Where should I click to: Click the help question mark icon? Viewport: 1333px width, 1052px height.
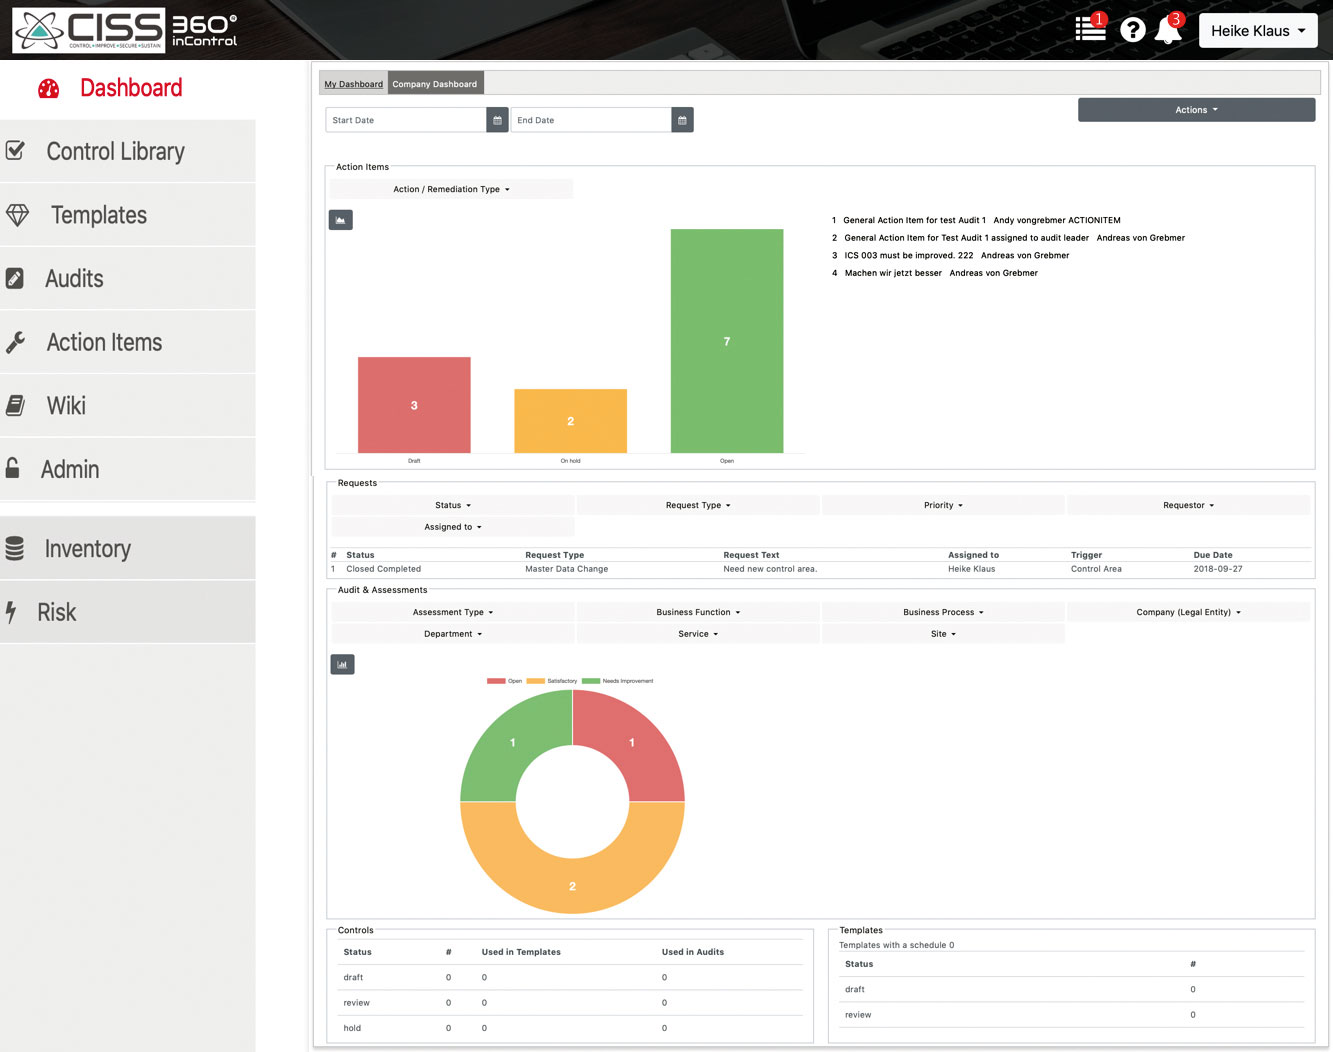pos(1132,30)
